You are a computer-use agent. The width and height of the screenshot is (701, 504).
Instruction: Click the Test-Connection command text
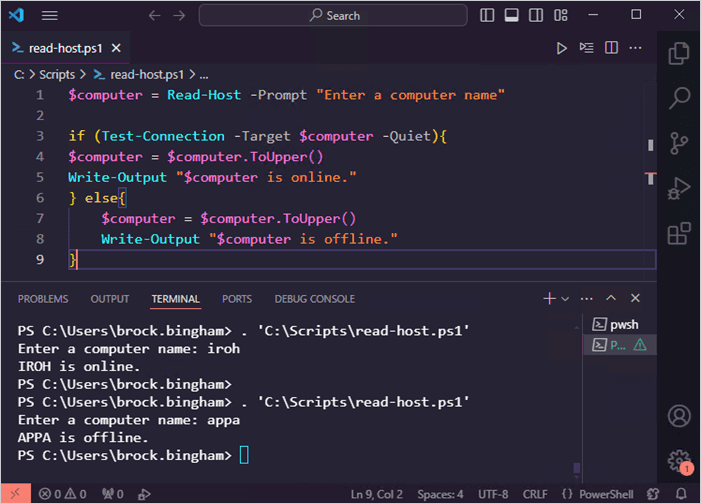[x=163, y=136]
